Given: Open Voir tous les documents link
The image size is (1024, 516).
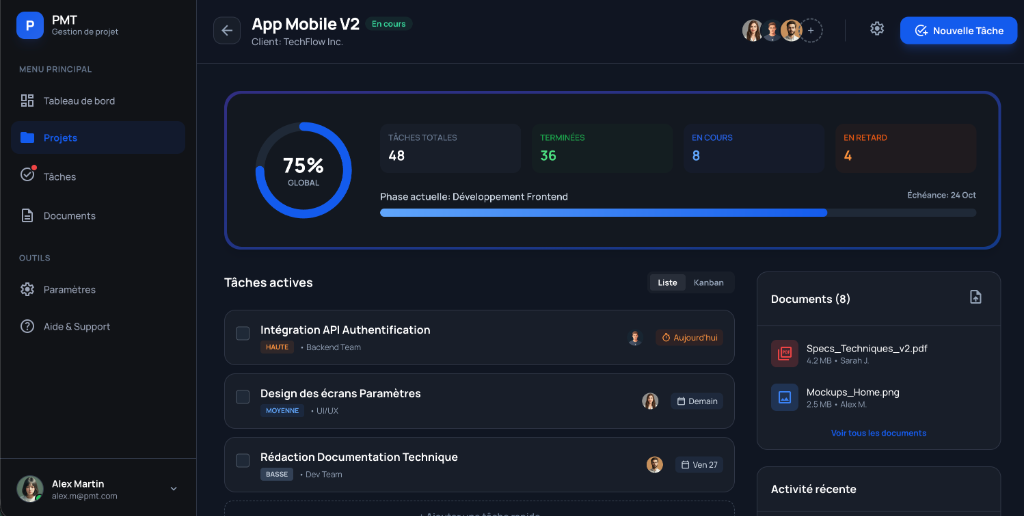Looking at the screenshot, I should click(878, 433).
